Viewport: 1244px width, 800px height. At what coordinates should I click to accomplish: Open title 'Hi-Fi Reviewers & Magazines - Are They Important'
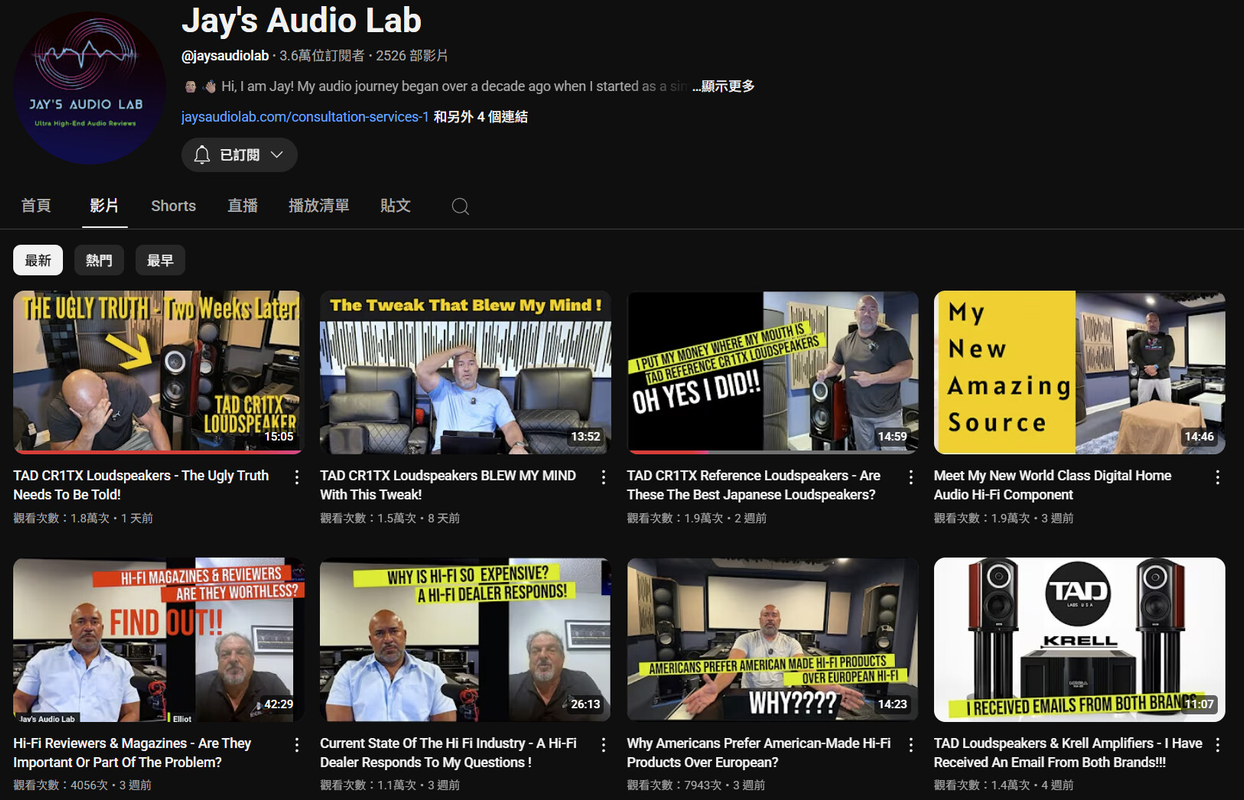pyautogui.click(x=132, y=753)
